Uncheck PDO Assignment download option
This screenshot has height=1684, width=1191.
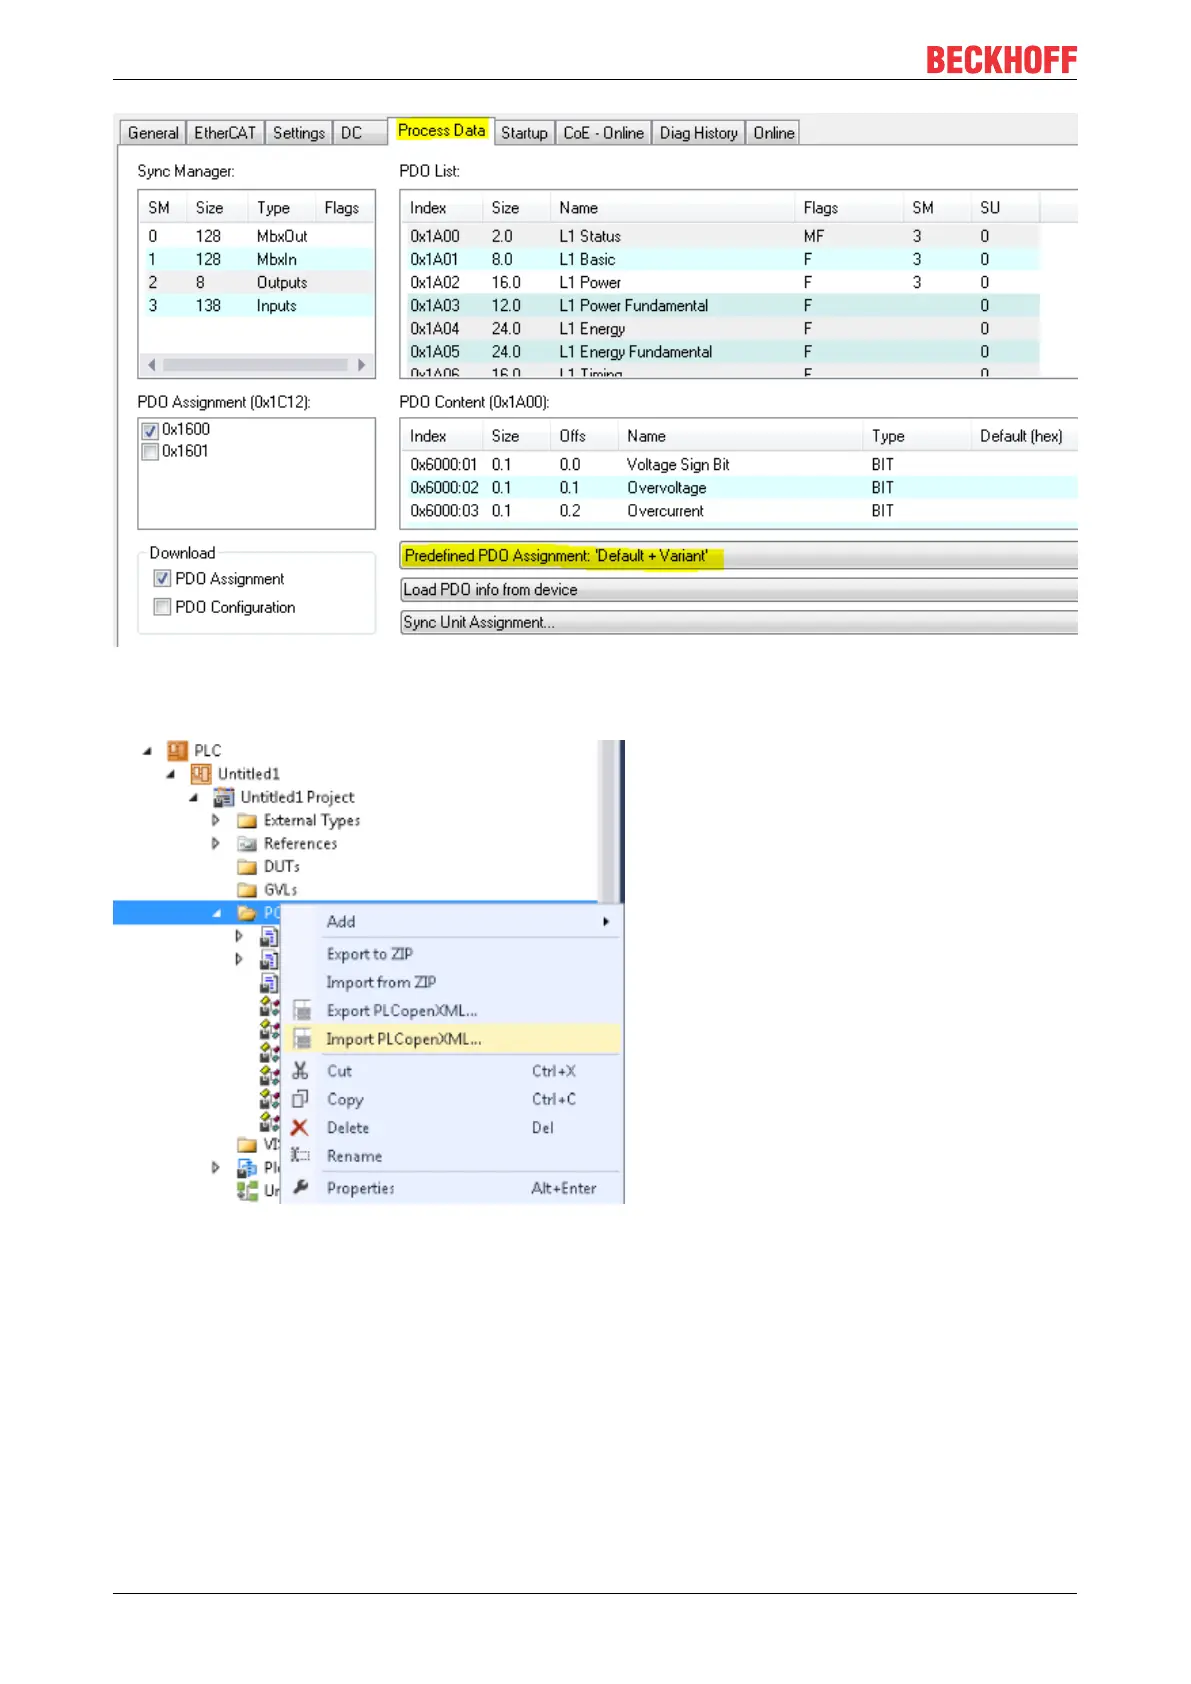[x=162, y=578]
